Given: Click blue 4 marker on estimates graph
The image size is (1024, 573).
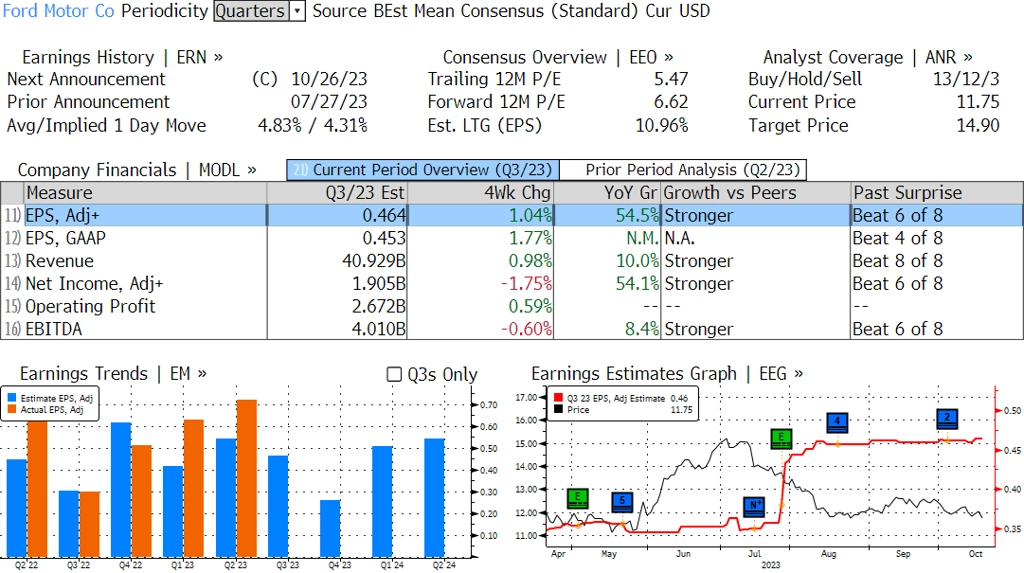Looking at the screenshot, I should point(837,423).
